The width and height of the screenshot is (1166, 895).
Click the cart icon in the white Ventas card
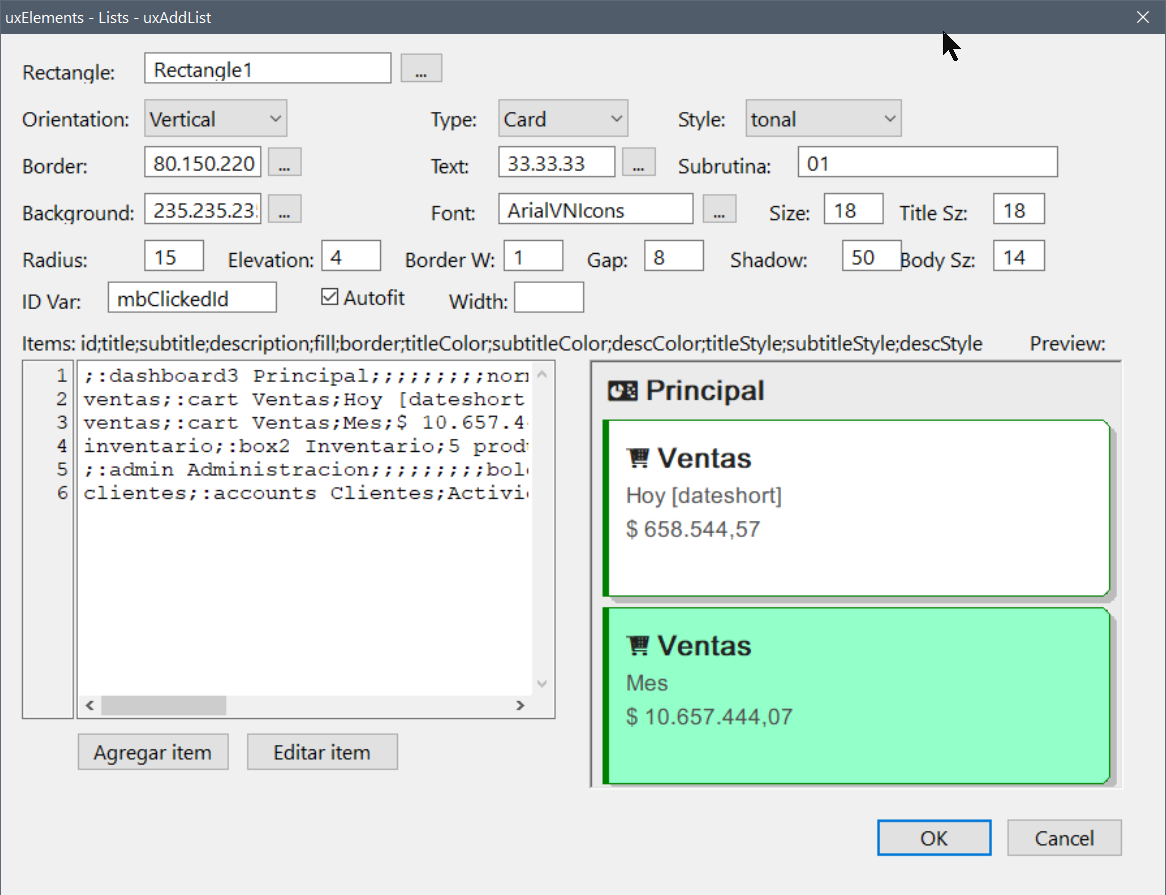click(637, 458)
